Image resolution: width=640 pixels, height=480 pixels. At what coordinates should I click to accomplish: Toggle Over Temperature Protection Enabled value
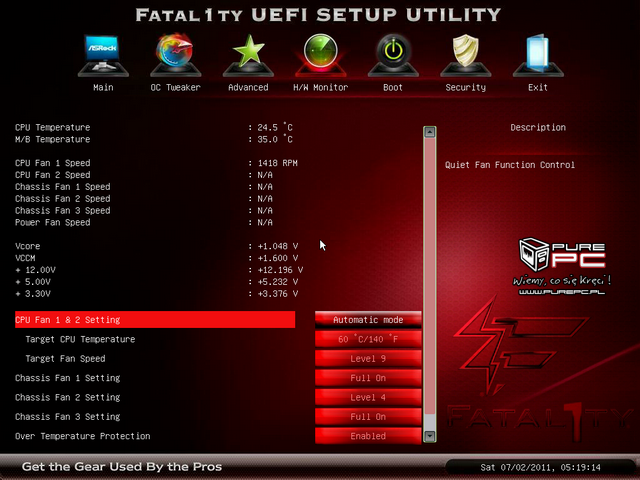coord(368,436)
